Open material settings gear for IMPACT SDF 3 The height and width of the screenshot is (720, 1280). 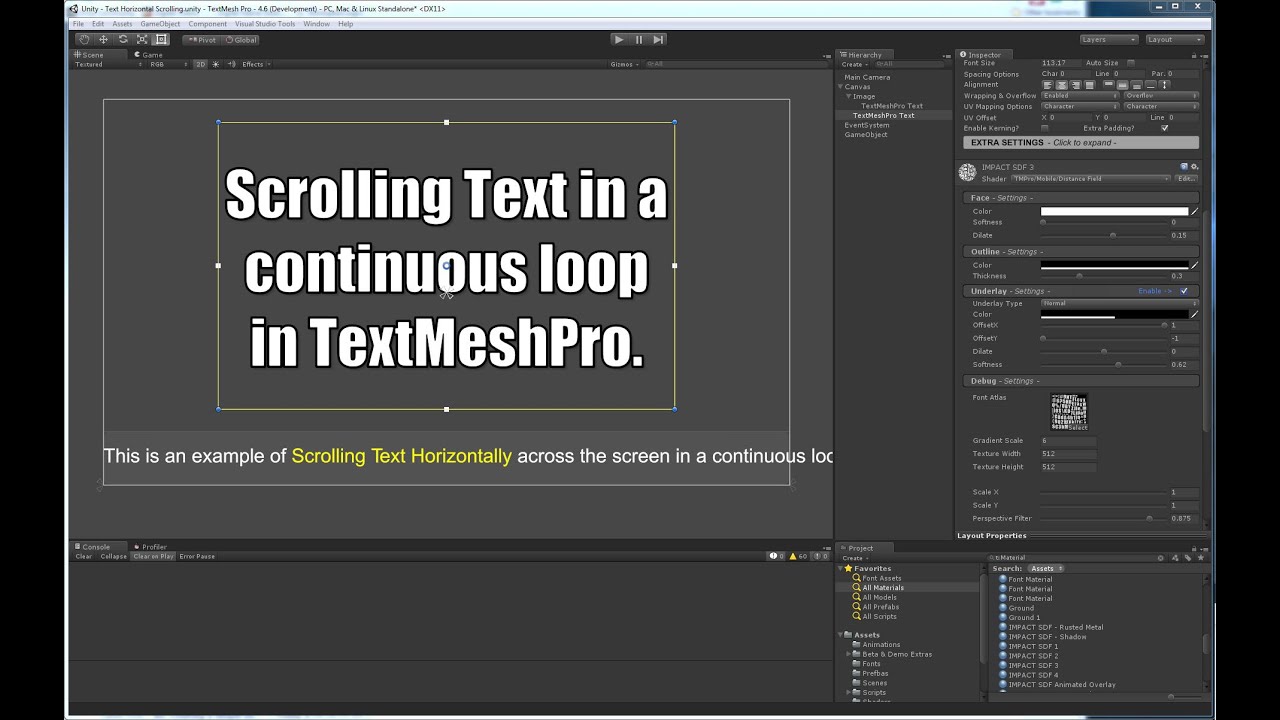point(1194,167)
